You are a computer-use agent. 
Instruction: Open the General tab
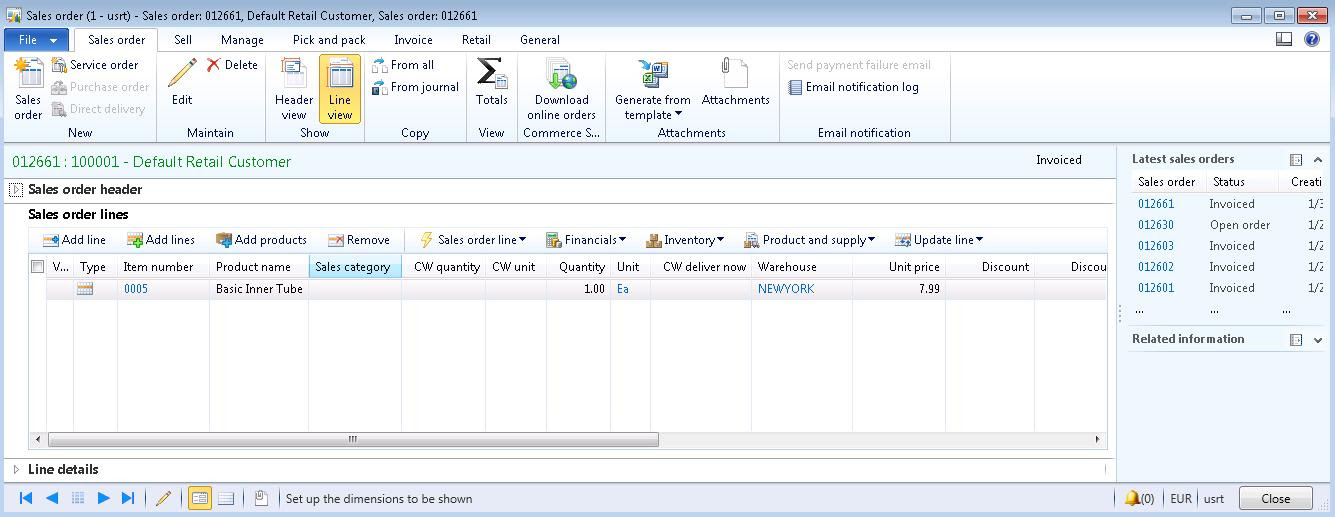point(540,40)
